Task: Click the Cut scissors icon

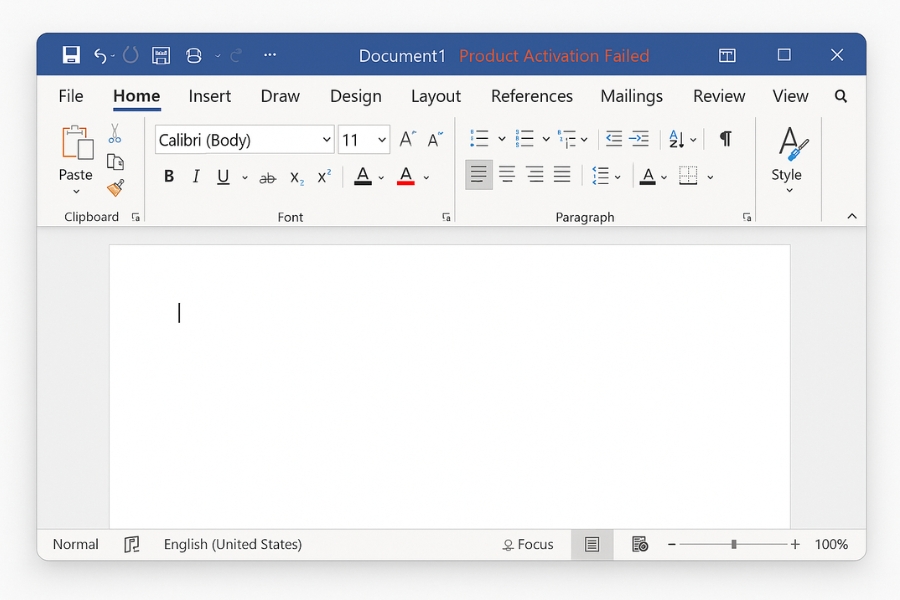Action: 115,133
